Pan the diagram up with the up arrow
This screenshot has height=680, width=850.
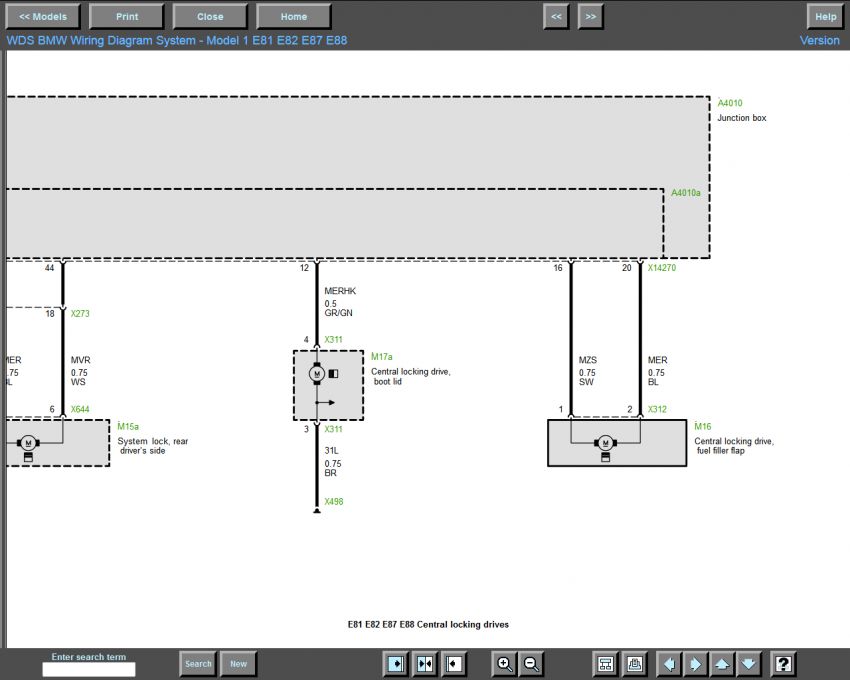point(722,664)
